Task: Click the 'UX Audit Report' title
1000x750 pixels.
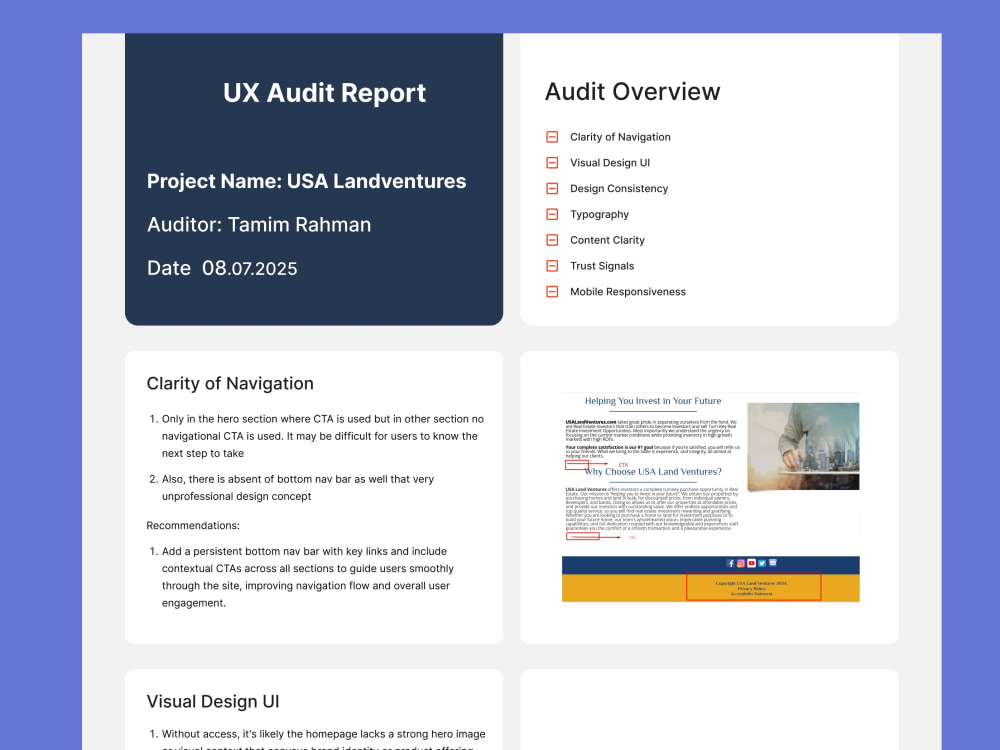Action: click(x=324, y=93)
